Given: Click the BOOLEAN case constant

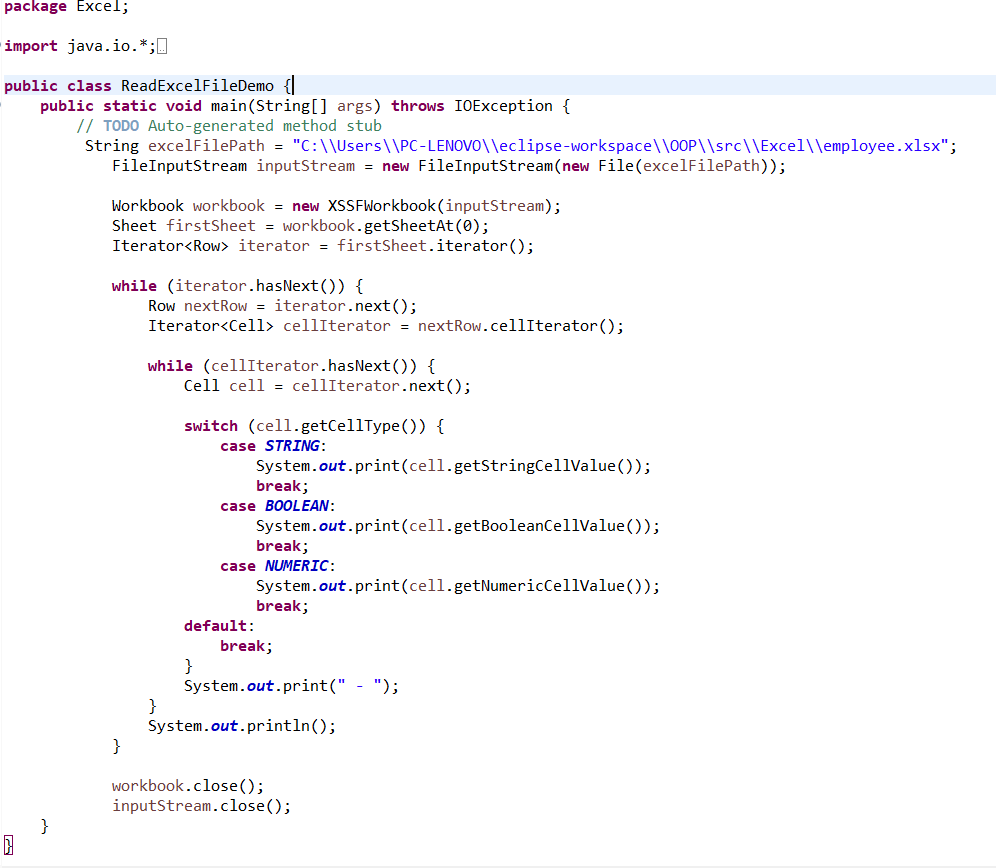Looking at the screenshot, I should coord(297,506).
